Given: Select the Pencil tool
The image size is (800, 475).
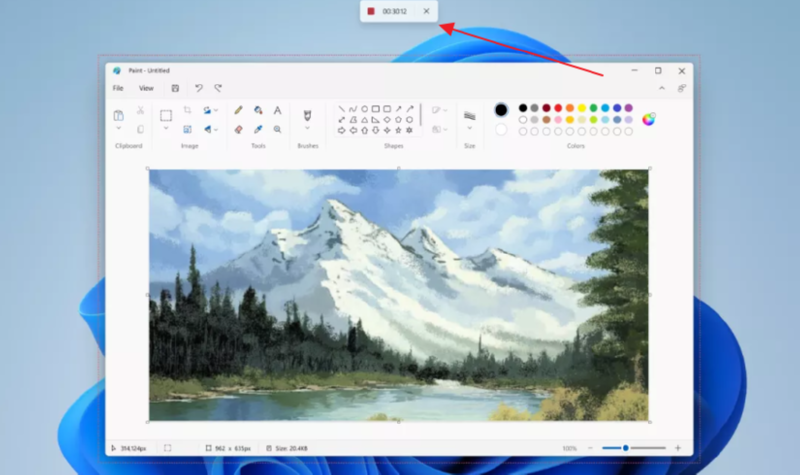Looking at the screenshot, I should [x=238, y=110].
